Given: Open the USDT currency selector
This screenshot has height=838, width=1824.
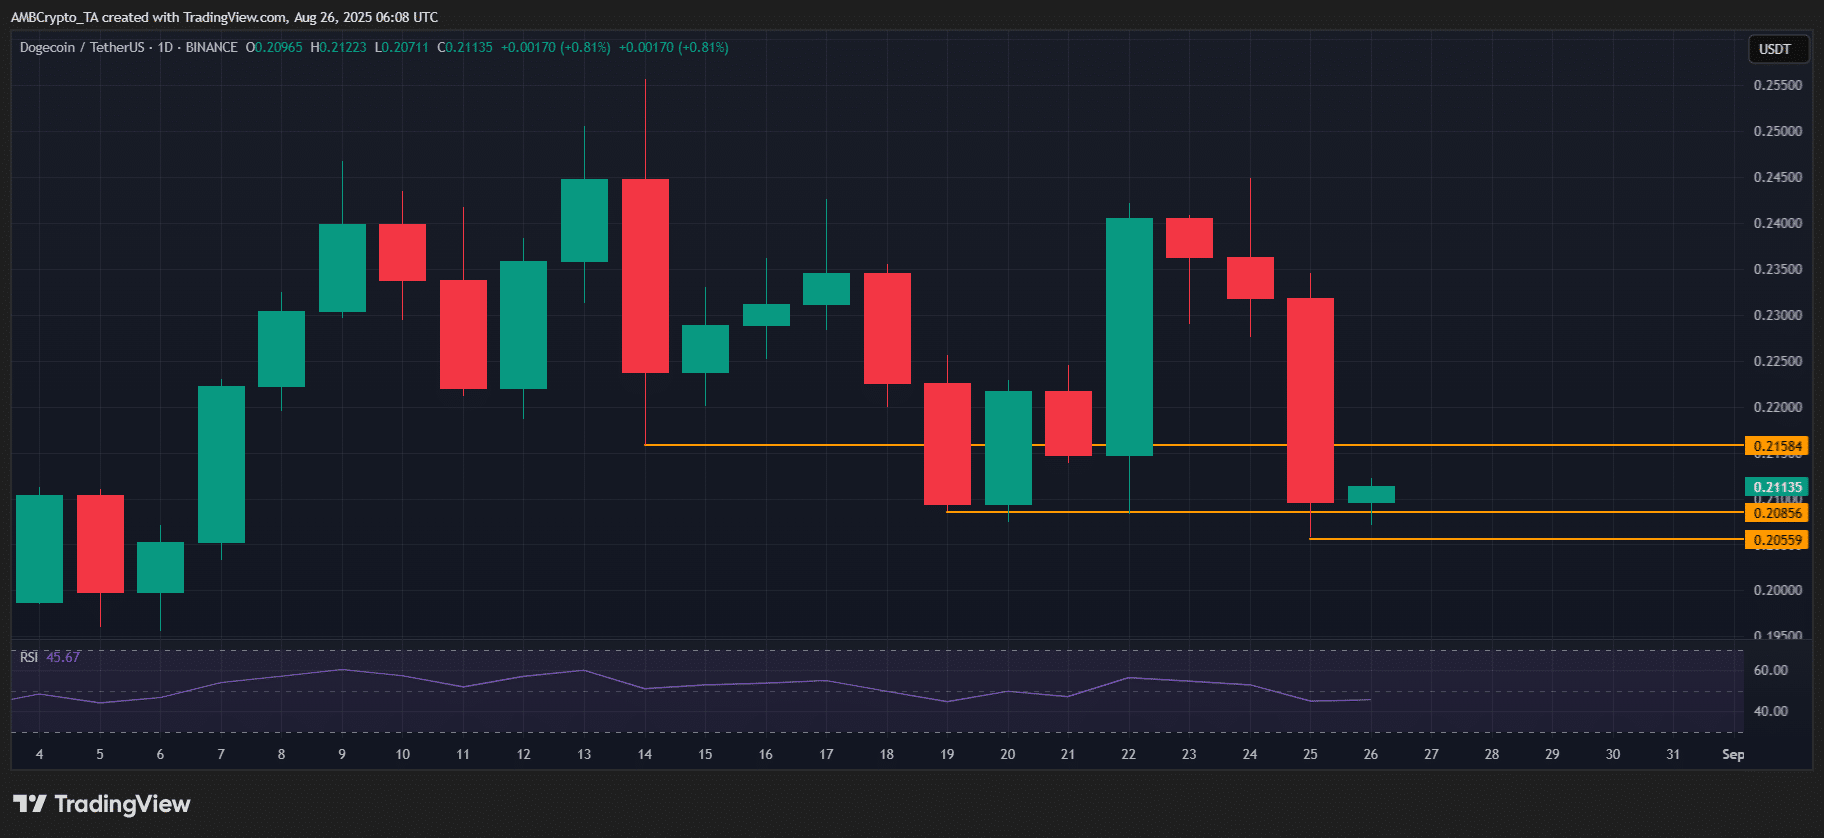Looking at the screenshot, I should [x=1775, y=49].
